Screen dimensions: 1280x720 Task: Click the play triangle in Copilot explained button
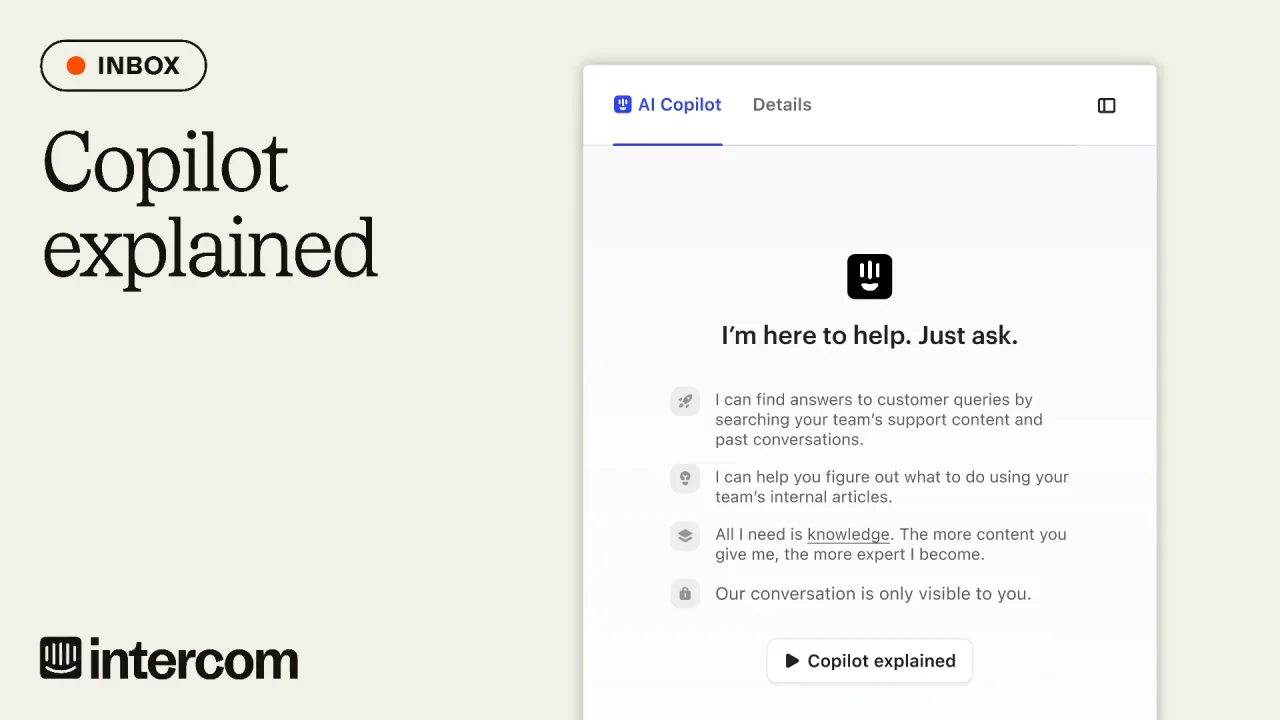click(792, 661)
